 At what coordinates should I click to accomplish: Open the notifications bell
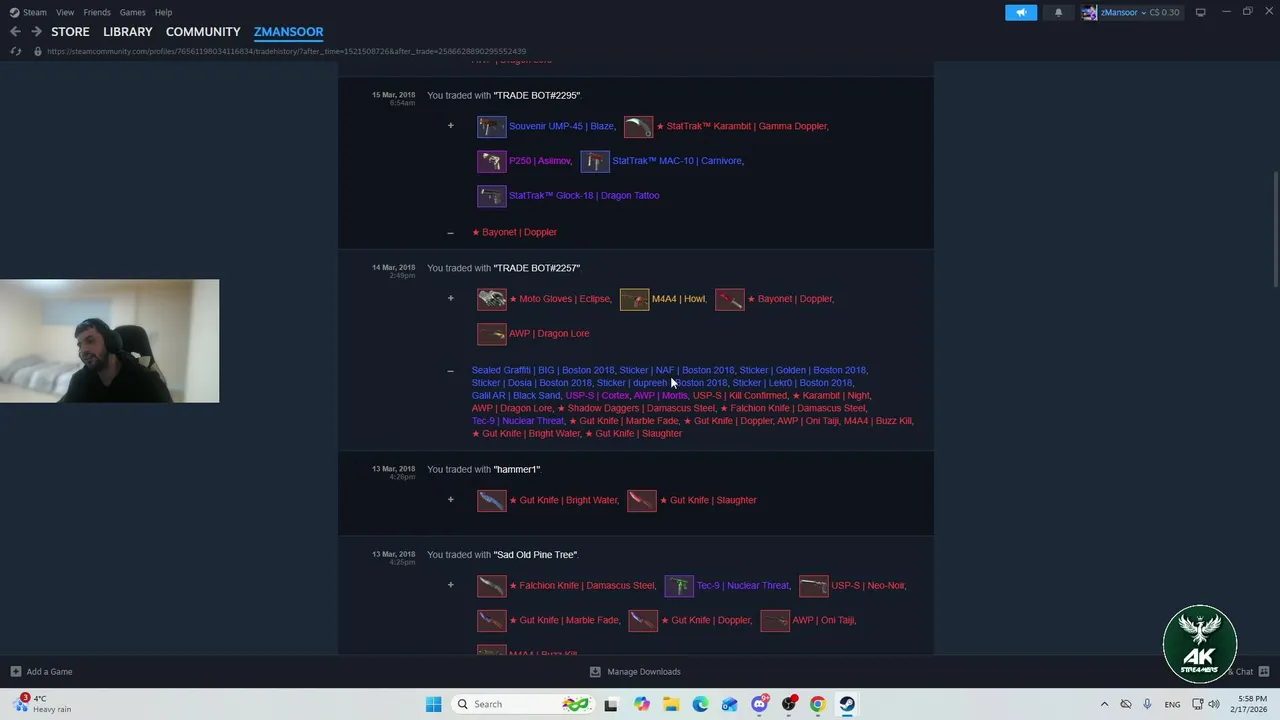(x=1058, y=12)
